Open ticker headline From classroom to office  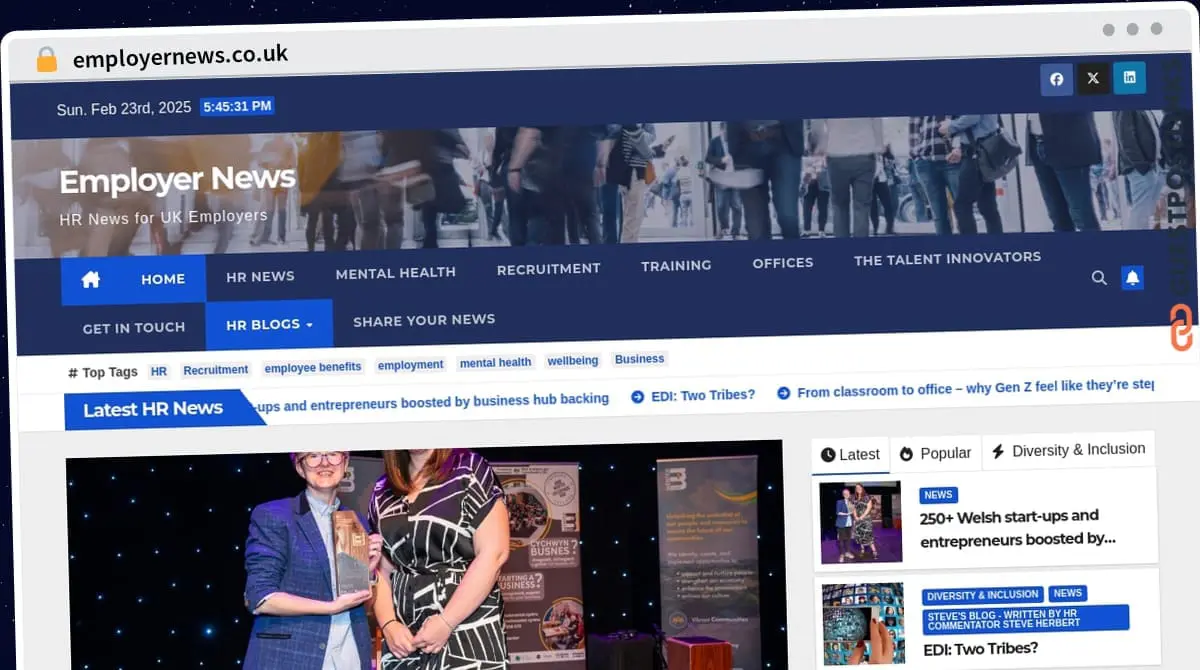(x=975, y=388)
